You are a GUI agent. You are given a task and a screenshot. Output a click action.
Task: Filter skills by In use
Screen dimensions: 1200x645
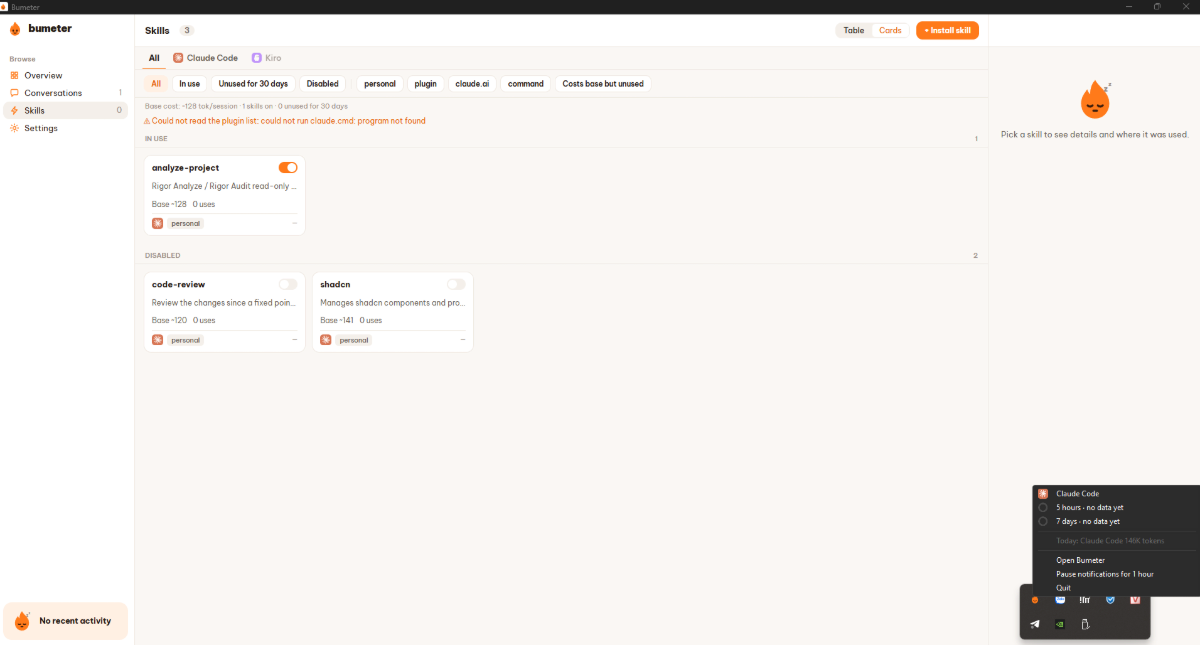click(190, 84)
